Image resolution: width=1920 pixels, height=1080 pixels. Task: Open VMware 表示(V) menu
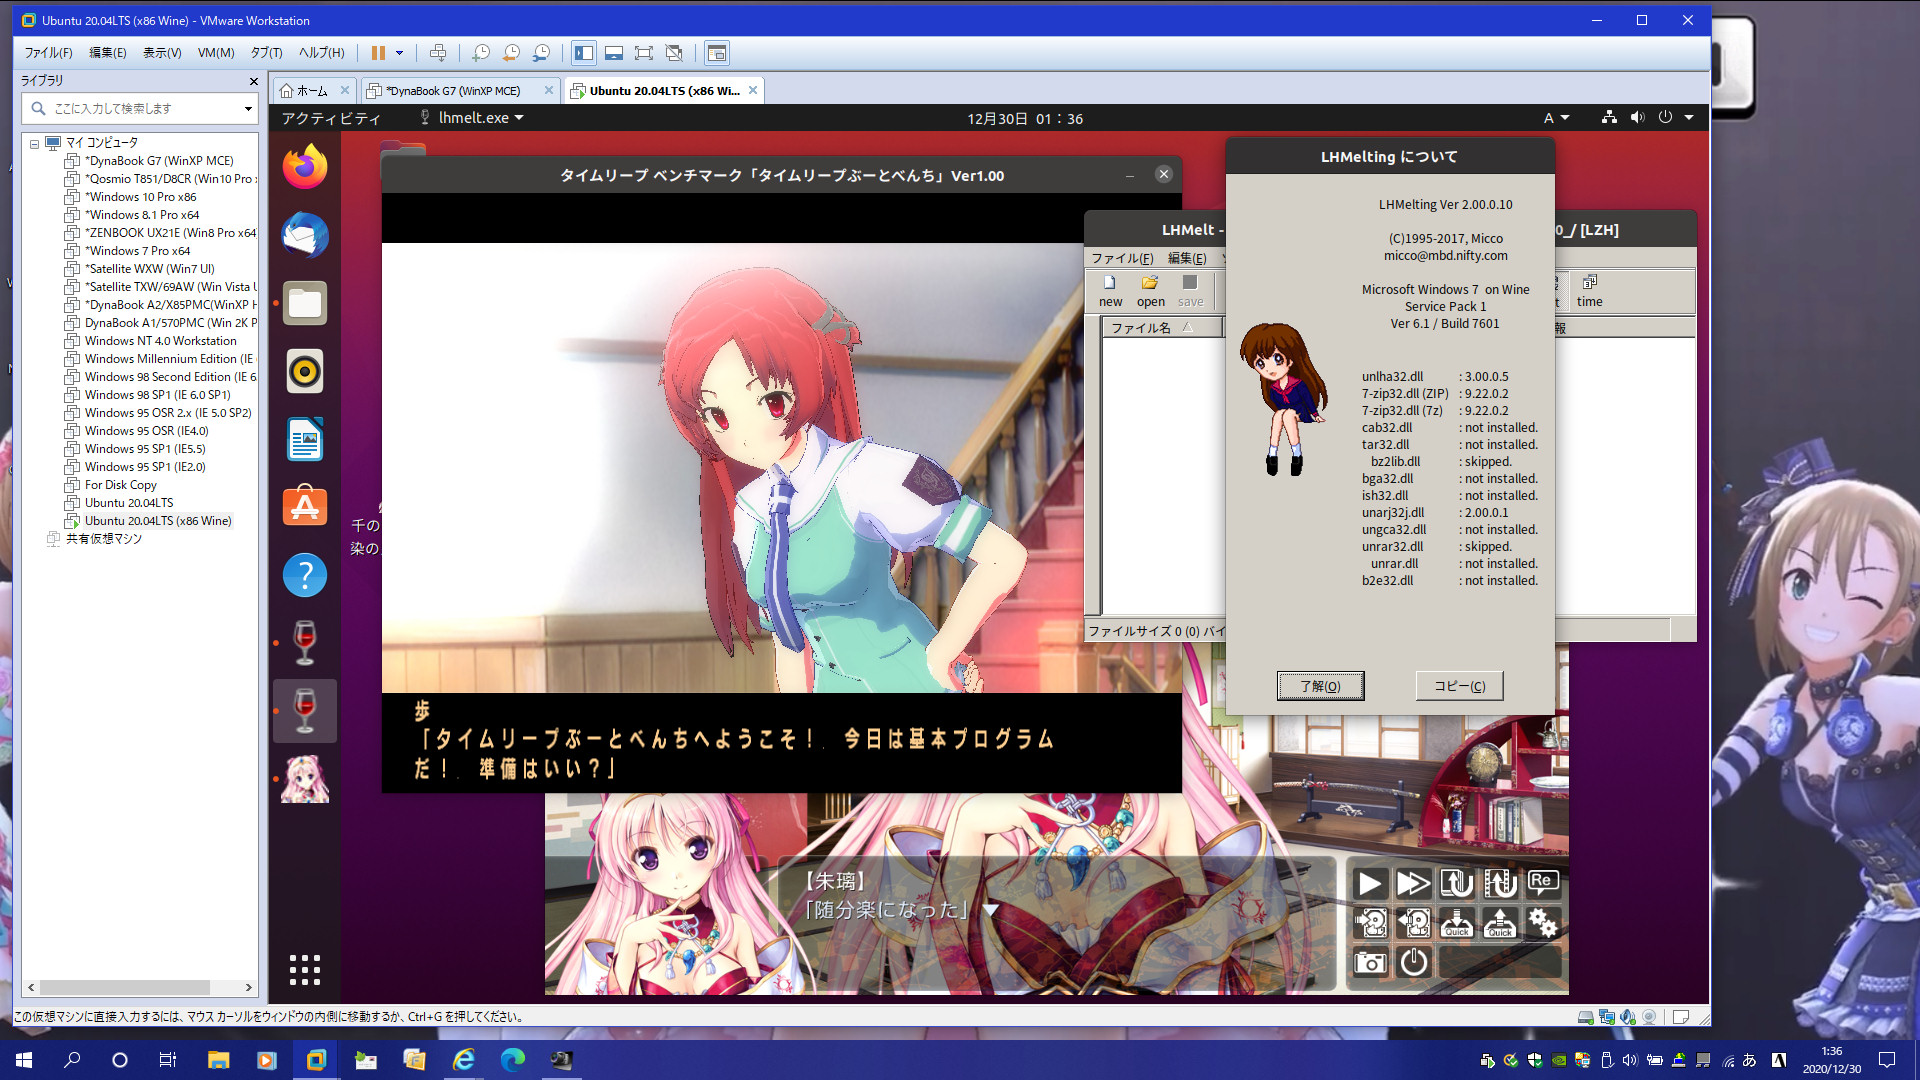pos(162,53)
